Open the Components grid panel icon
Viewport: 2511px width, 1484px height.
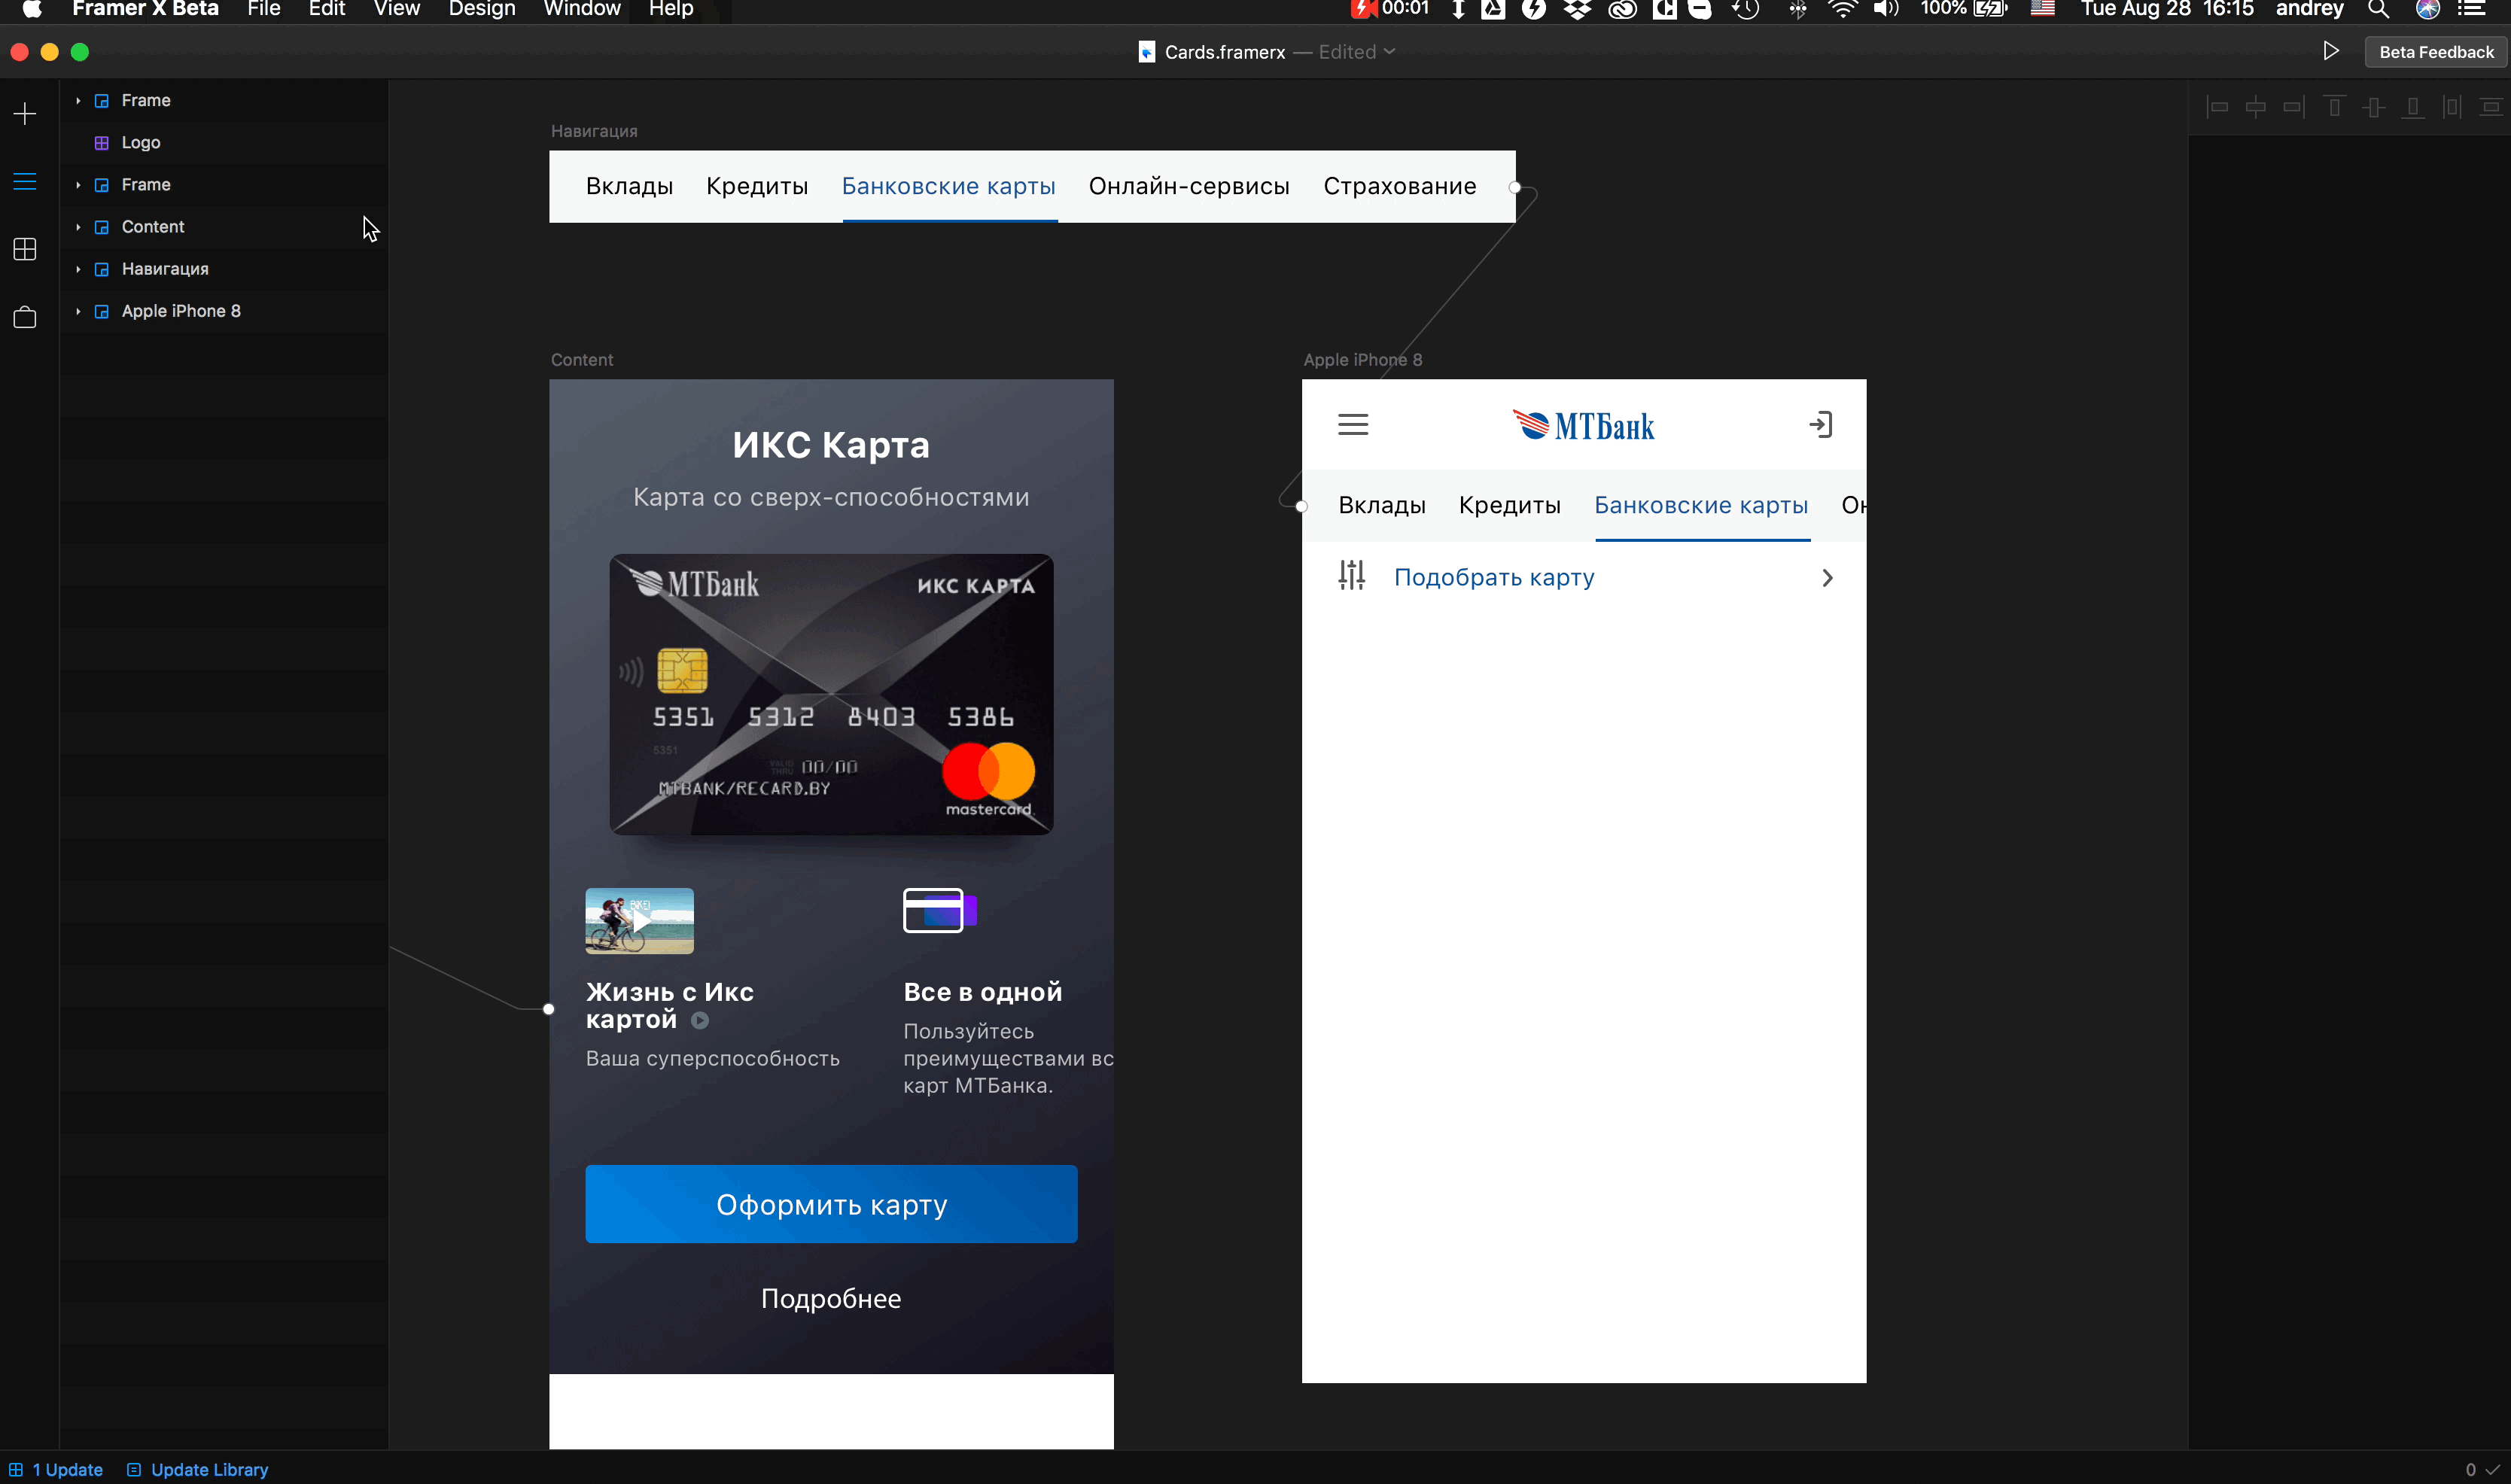[x=25, y=249]
